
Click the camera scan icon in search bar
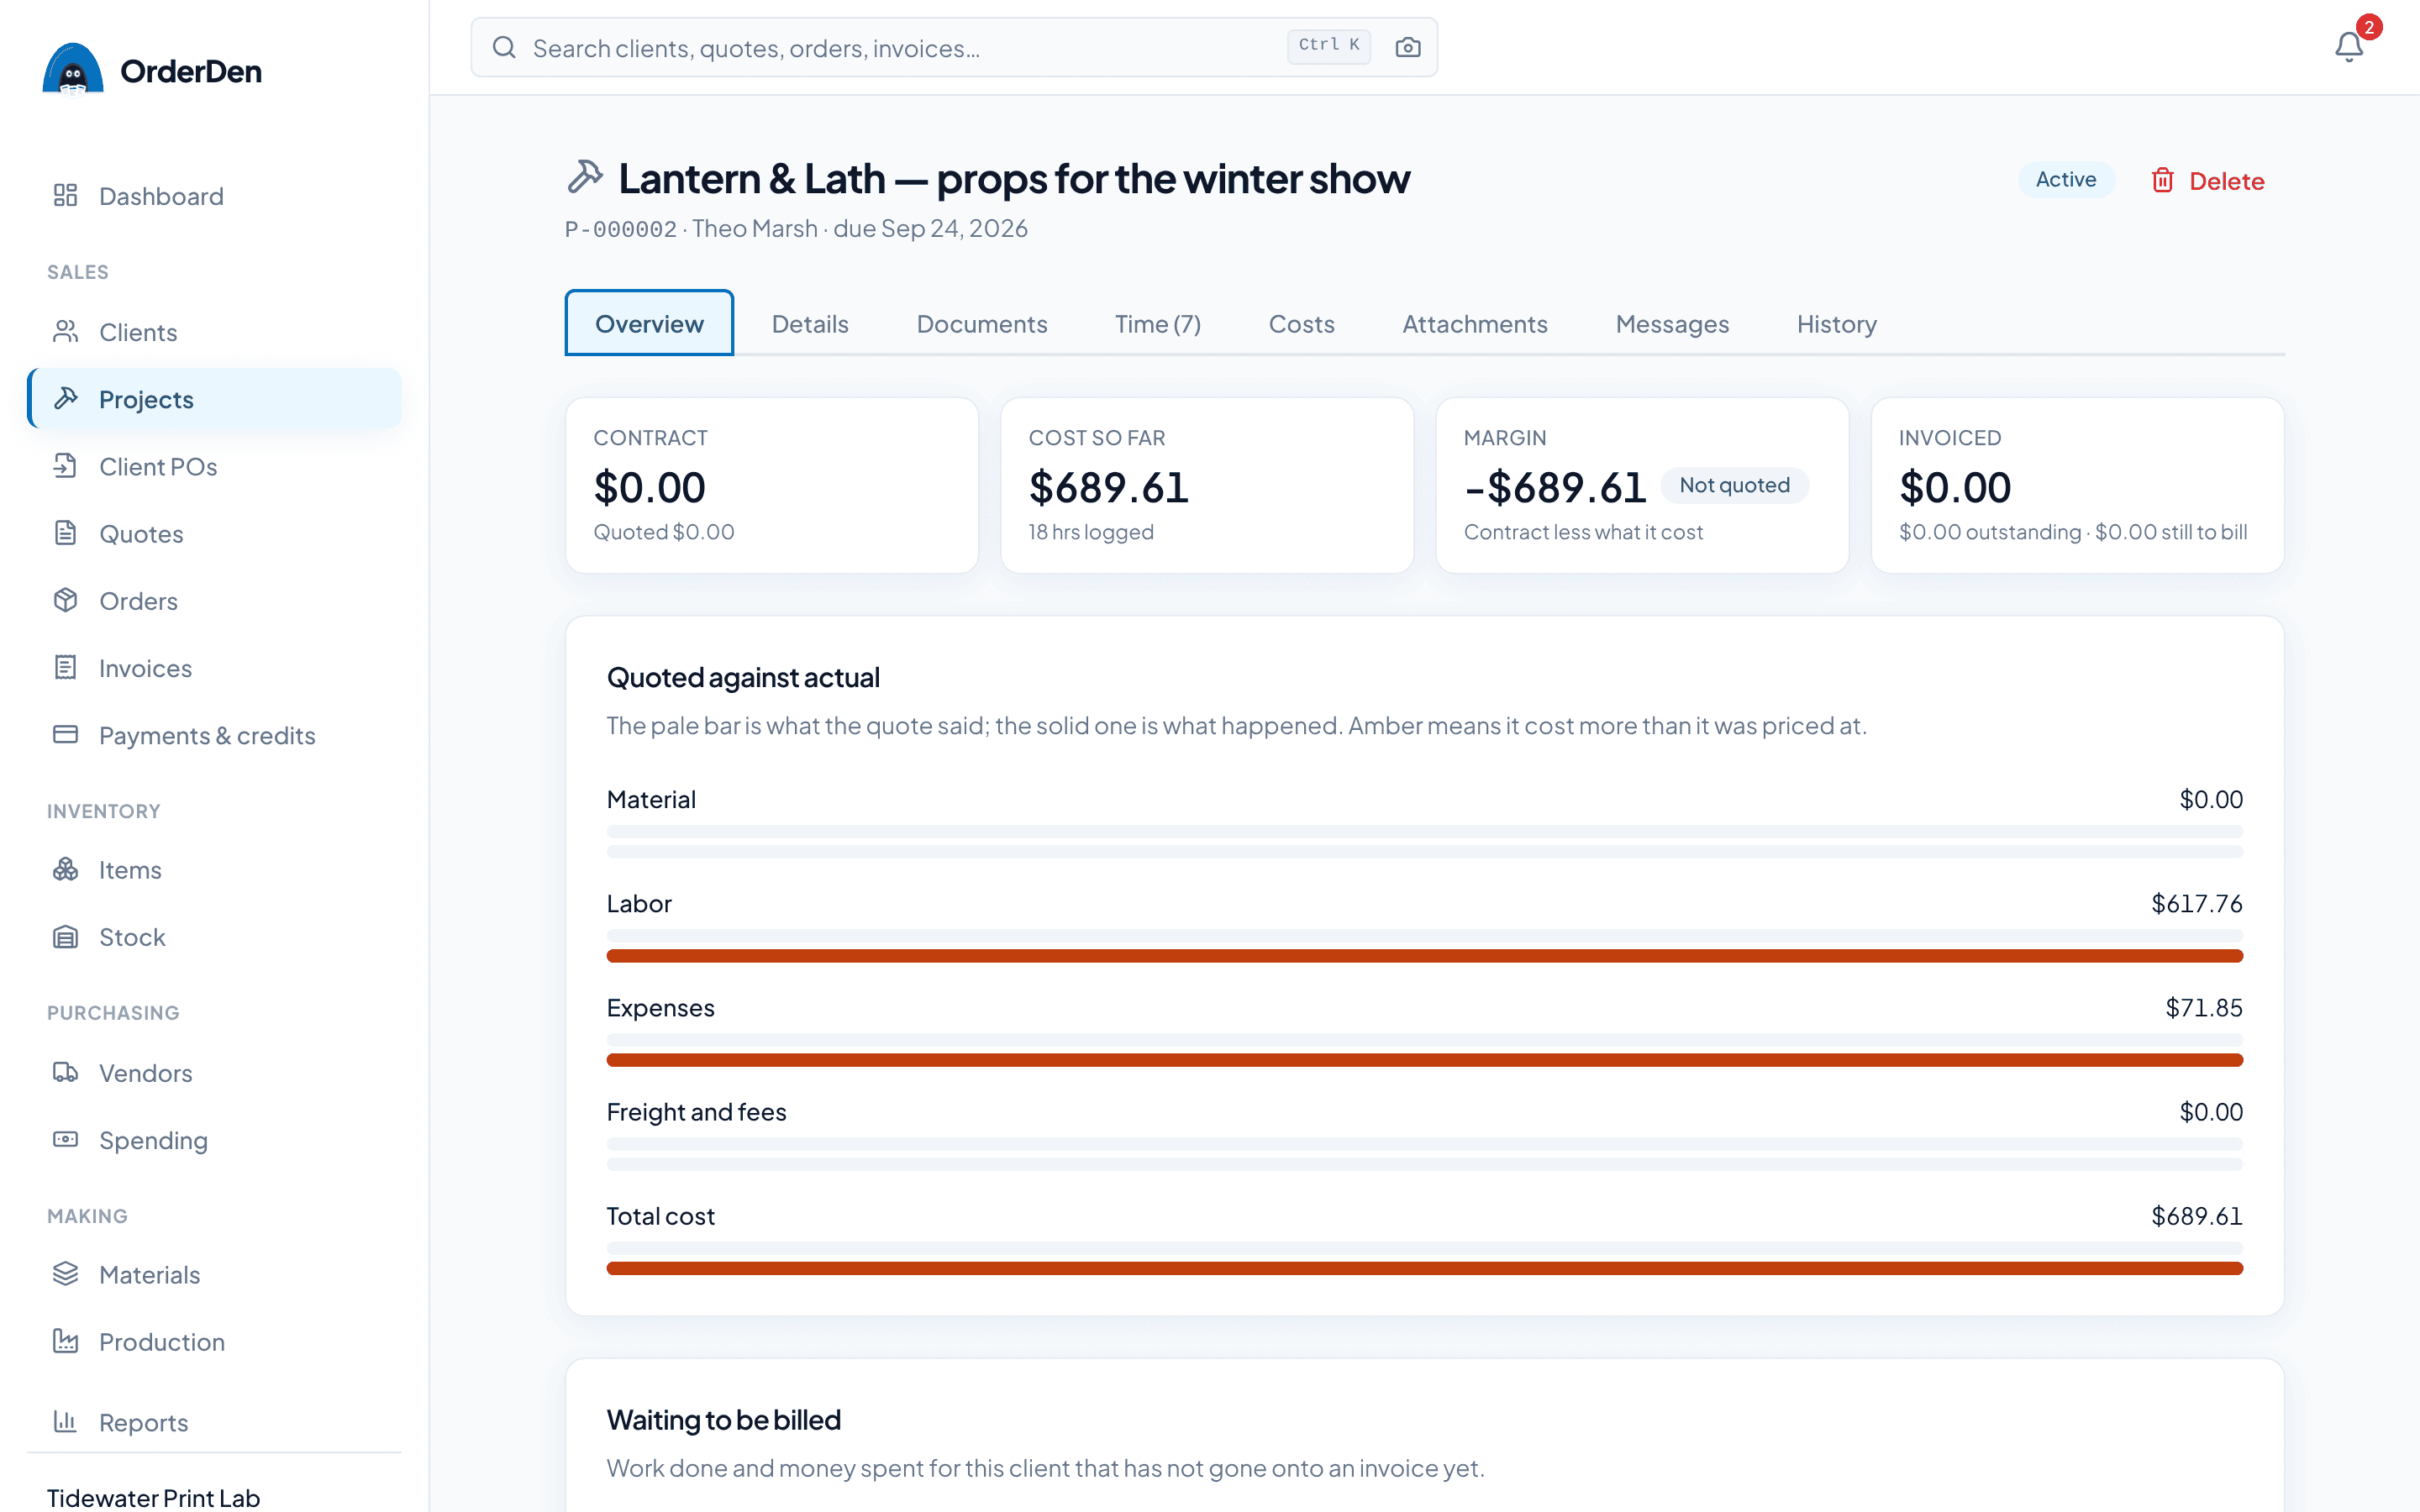[x=1407, y=47]
